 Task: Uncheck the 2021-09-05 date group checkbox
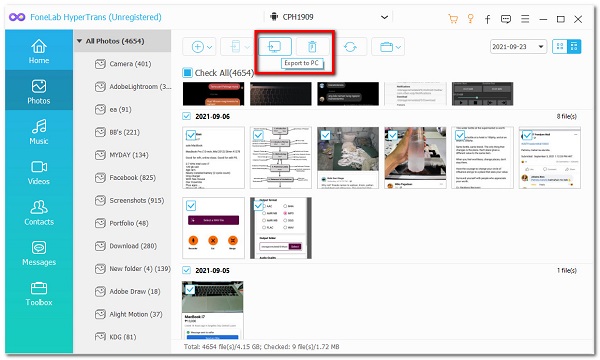(186, 270)
